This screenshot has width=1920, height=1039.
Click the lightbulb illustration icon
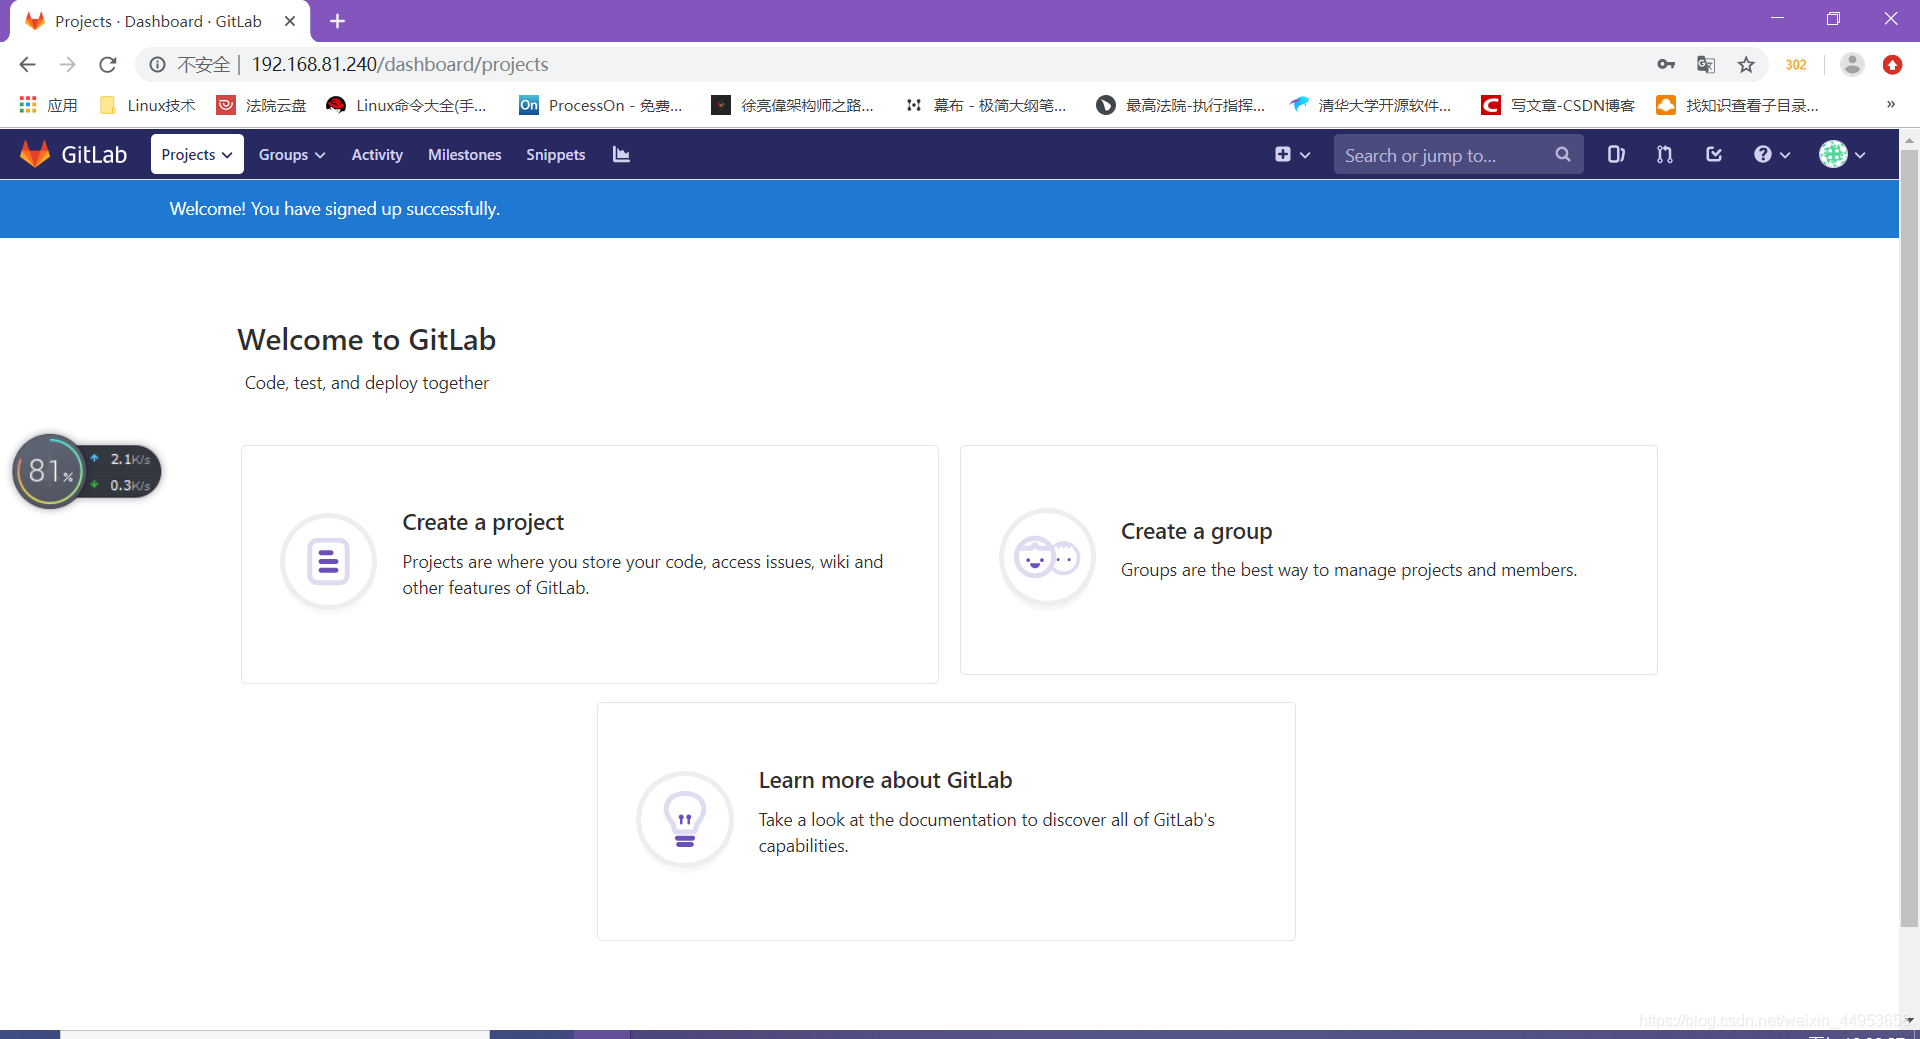click(685, 820)
